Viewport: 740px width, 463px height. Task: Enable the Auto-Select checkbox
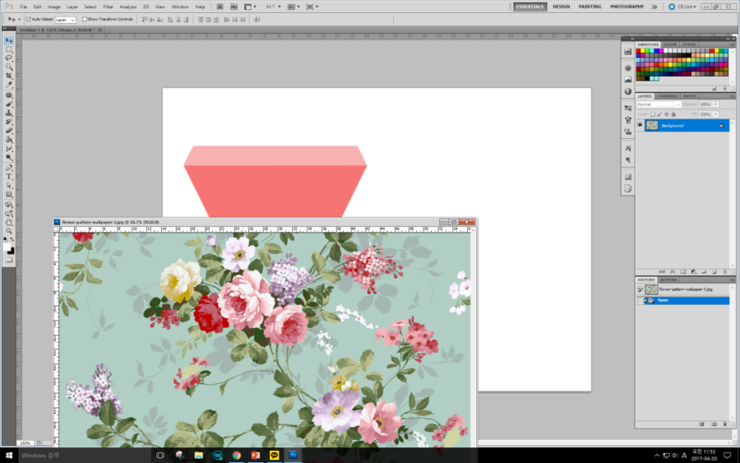point(28,18)
